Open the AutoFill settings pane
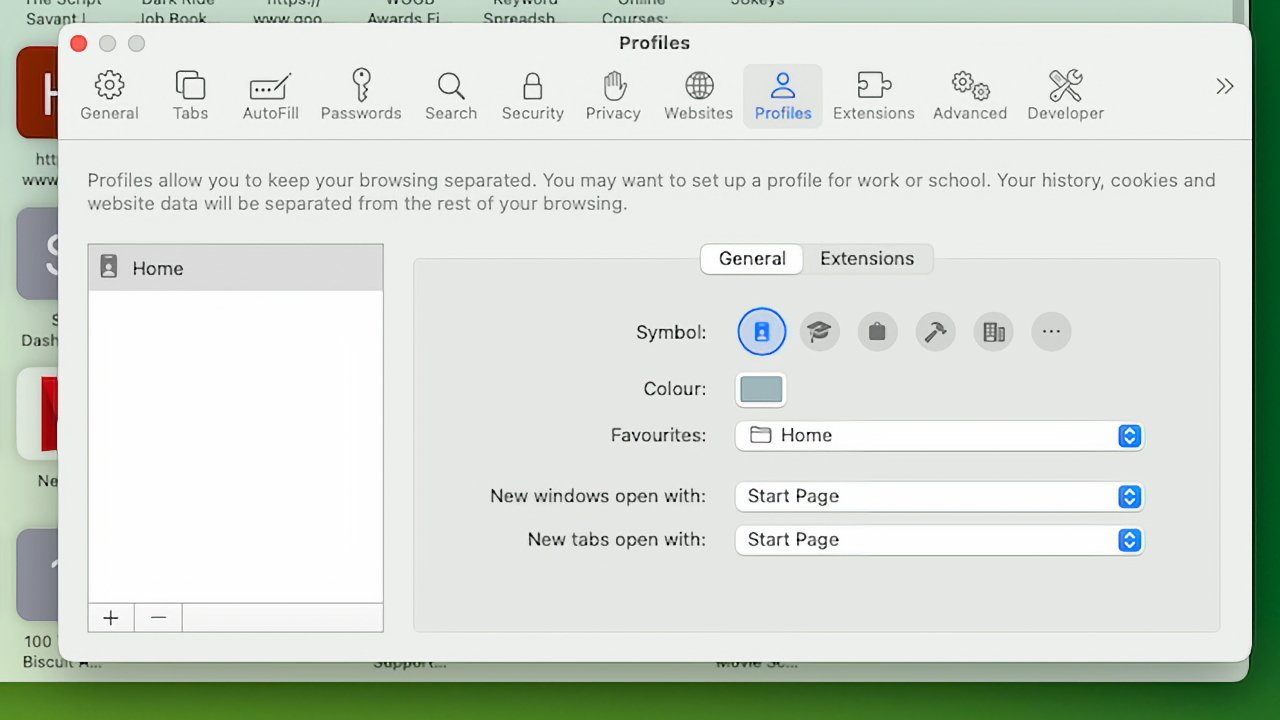1280x720 pixels. pos(270,95)
